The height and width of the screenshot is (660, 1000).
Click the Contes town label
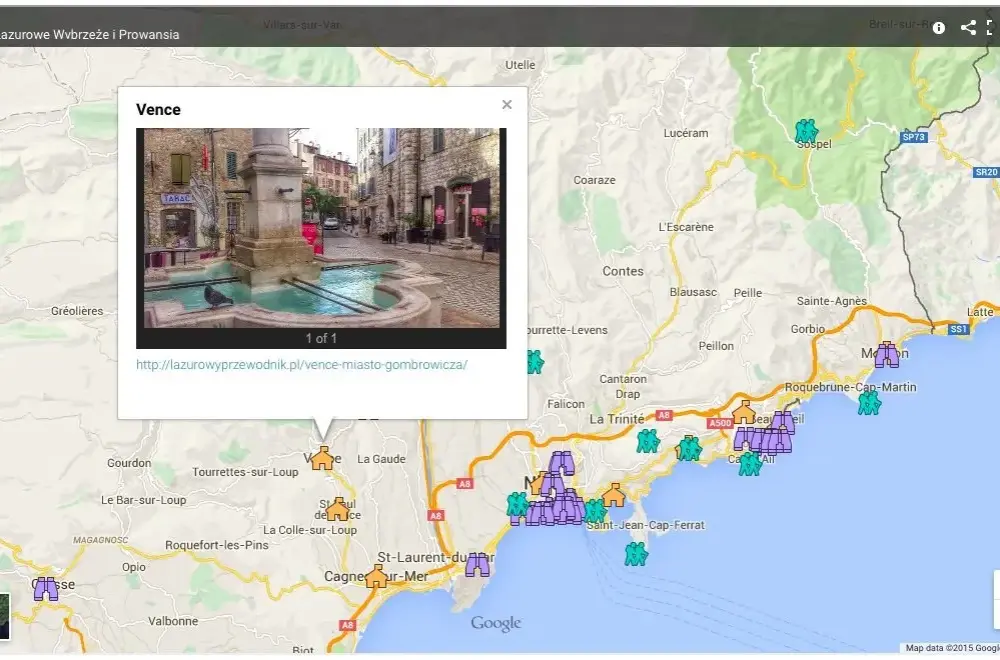tap(623, 271)
